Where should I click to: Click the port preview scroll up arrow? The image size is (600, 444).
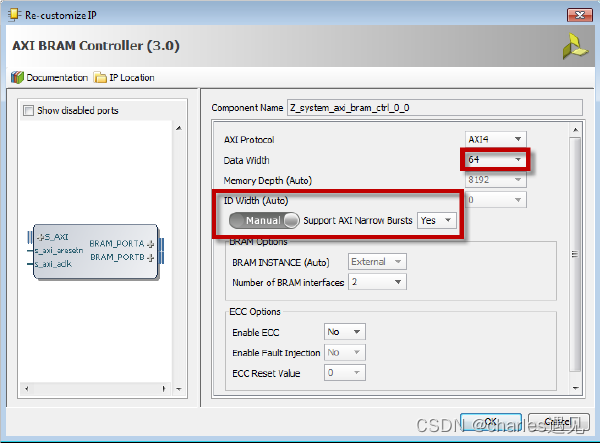[x=179, y=128]
